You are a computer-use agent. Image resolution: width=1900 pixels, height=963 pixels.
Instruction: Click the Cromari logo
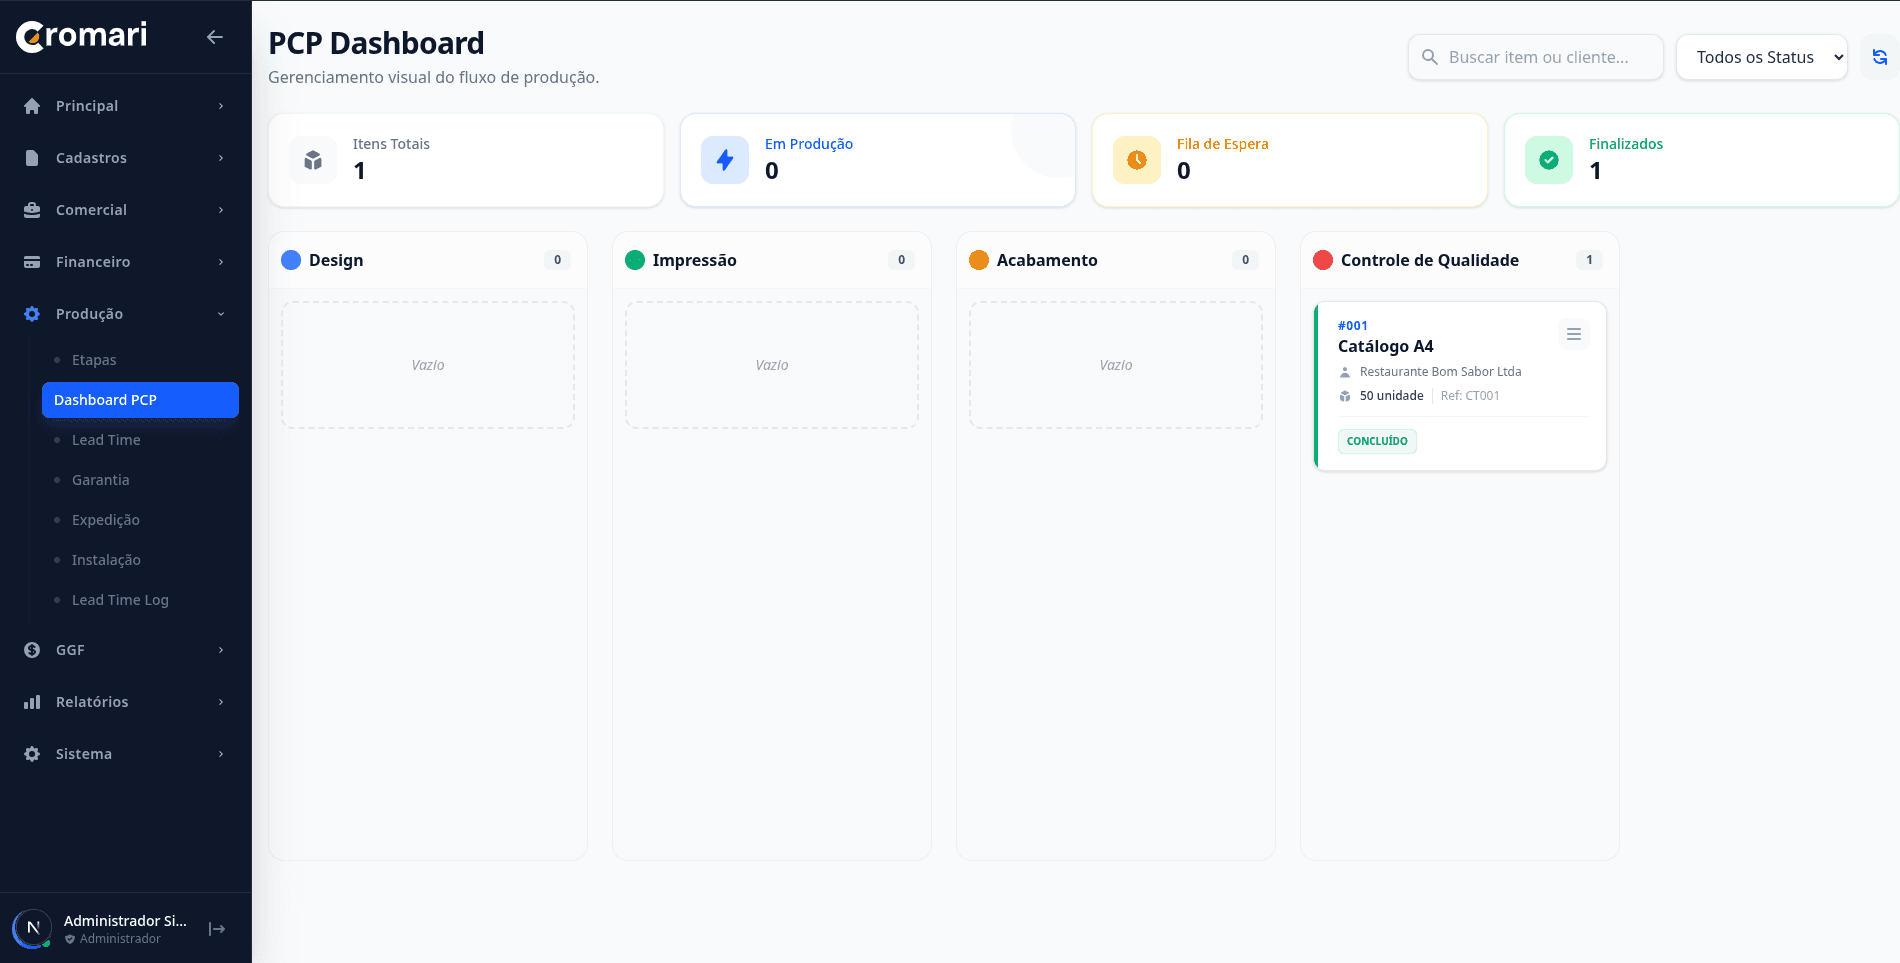(80, 36)
